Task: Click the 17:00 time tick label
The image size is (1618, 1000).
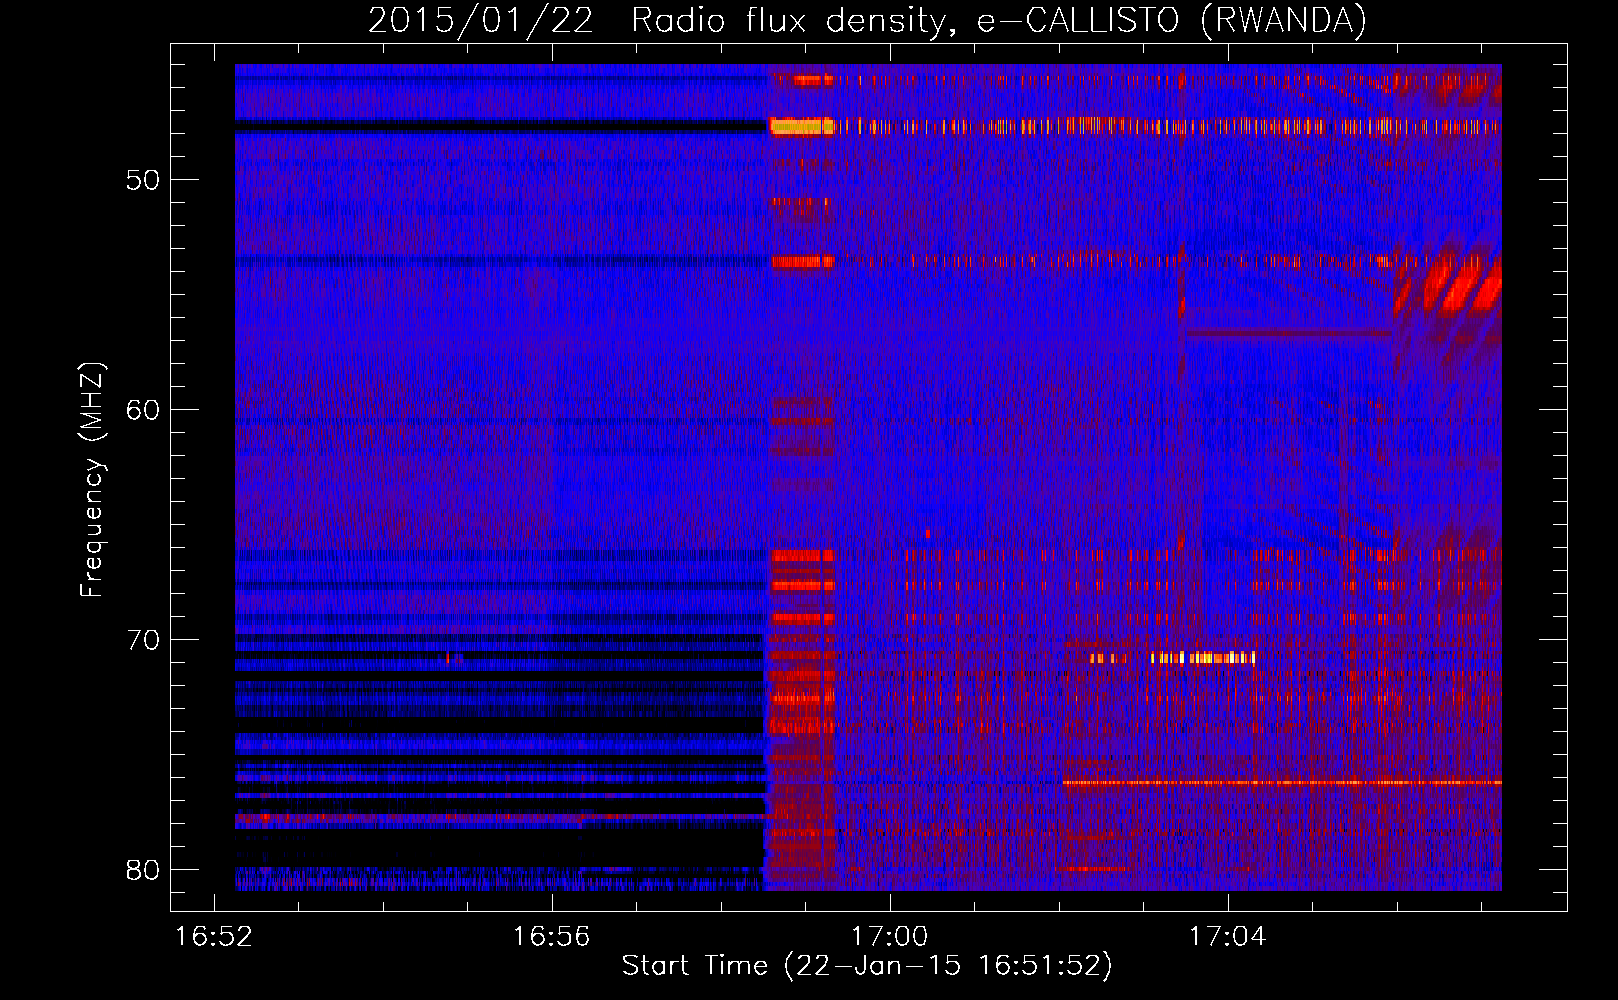Action: pyautogui.click(x=890, y=937)
